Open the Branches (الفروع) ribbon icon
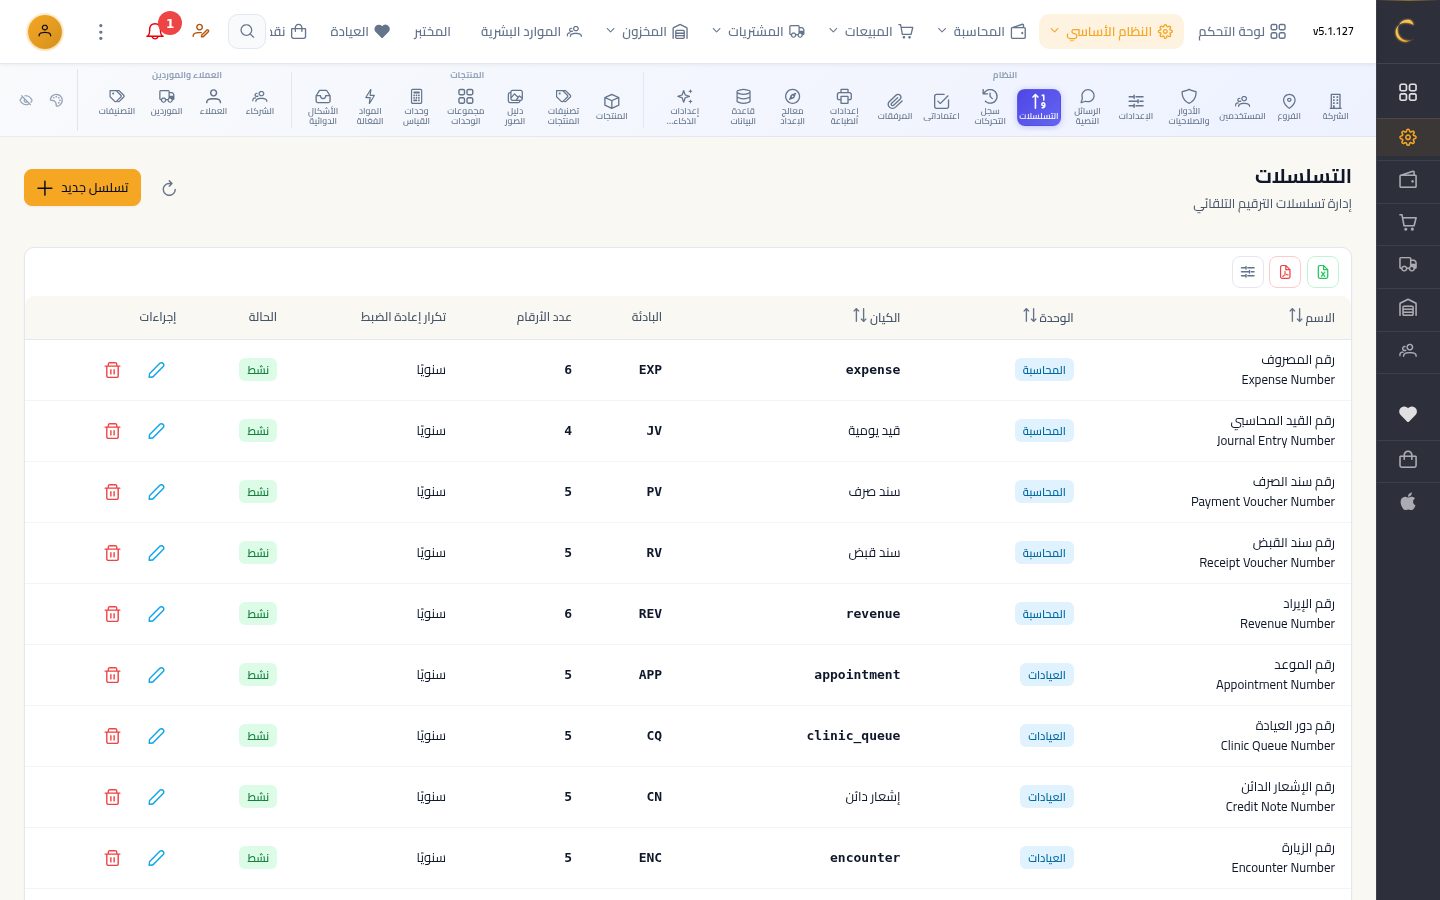1440x900 pixels. 1289,106
